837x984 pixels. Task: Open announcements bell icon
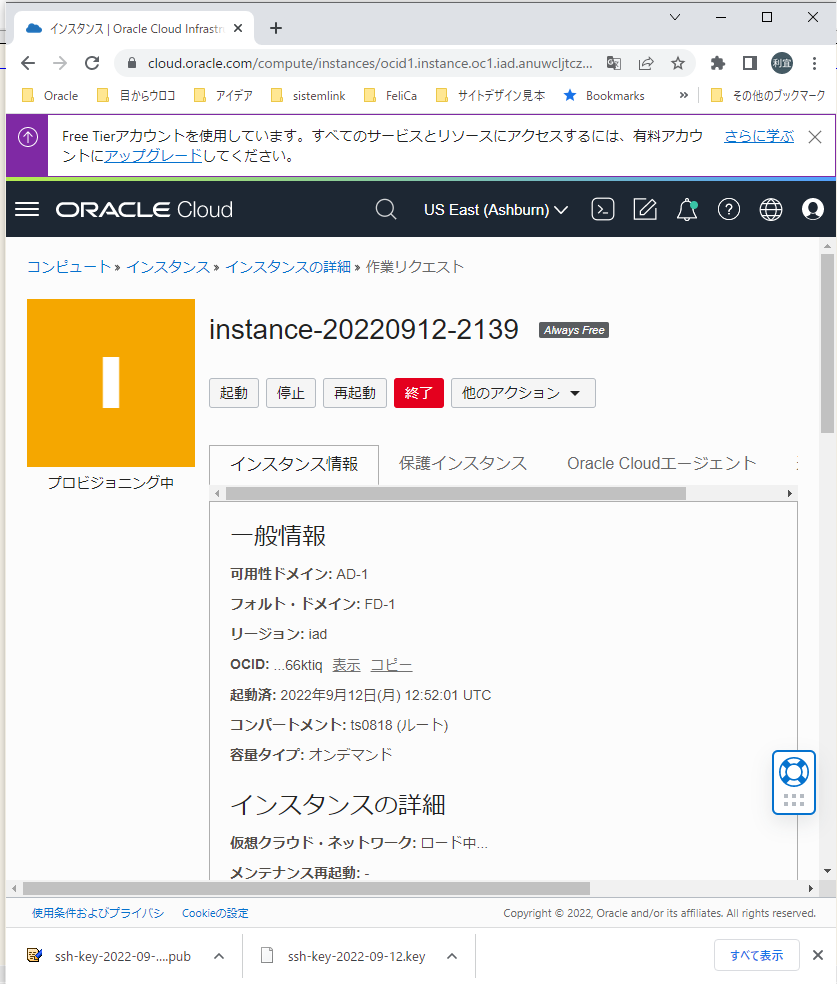point(687,210)
